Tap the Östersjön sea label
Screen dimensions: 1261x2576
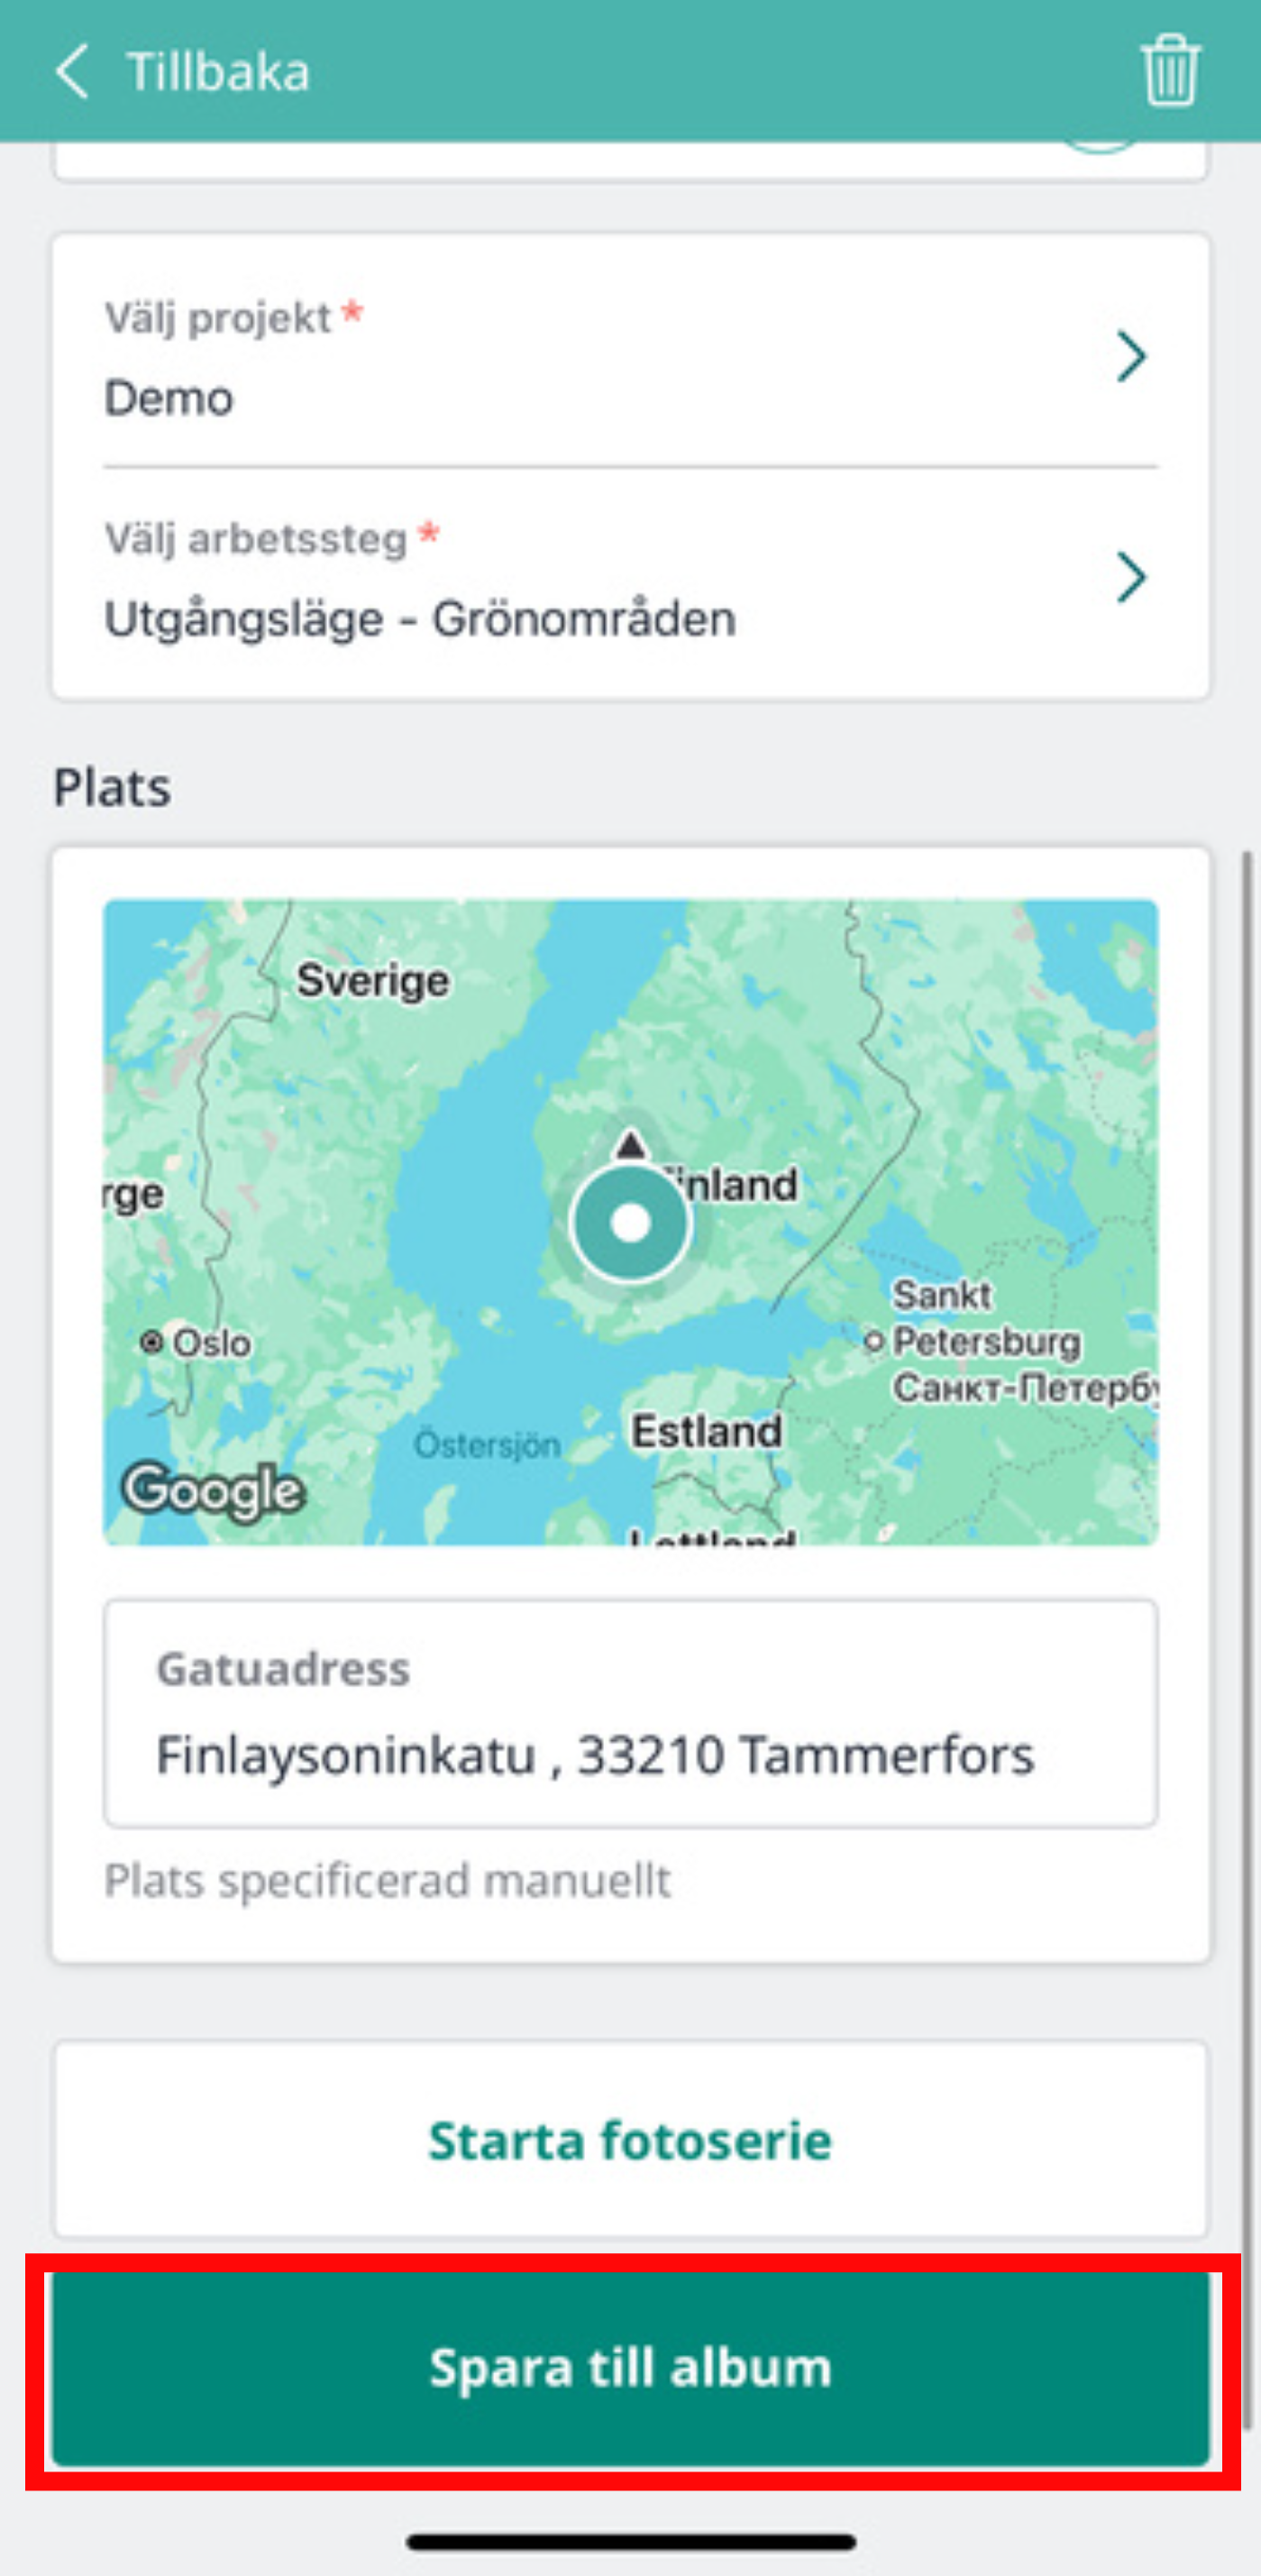pos(487,1445)
